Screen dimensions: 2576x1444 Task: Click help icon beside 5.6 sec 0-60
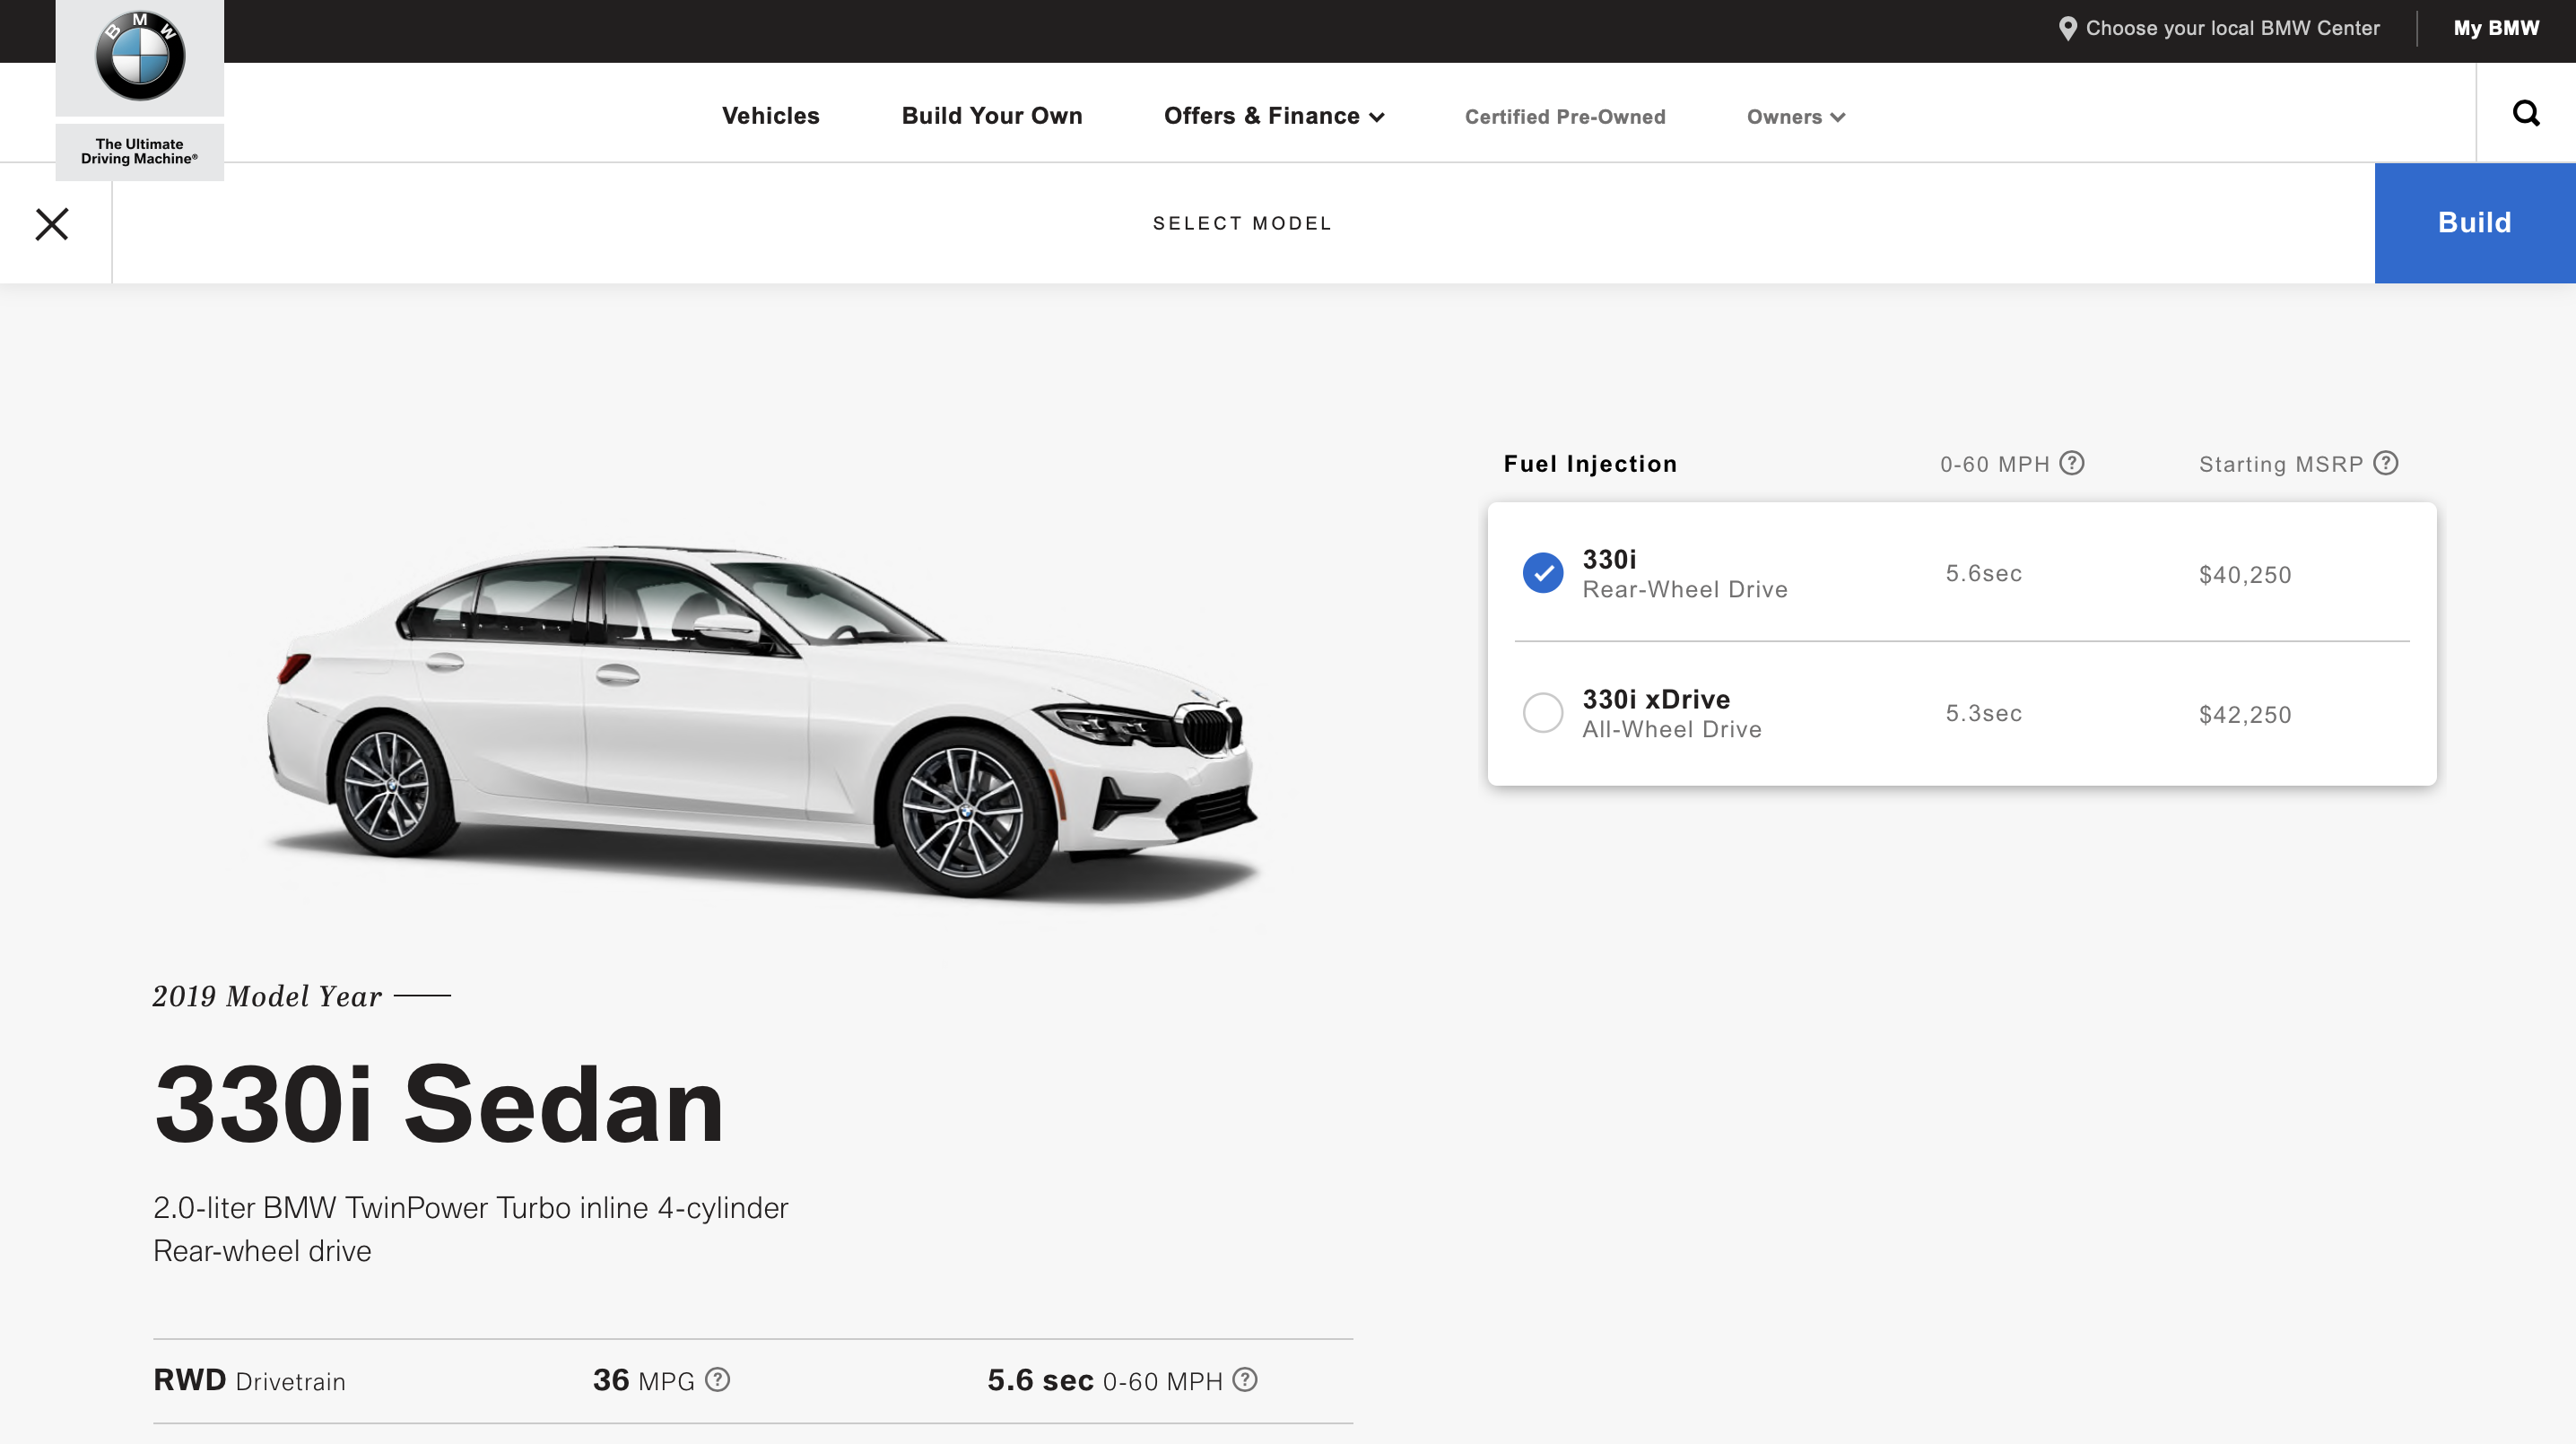click(1245, 1380)
